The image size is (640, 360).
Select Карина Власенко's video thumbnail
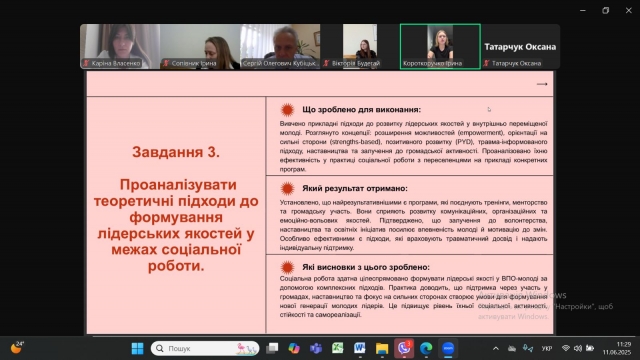pos(120,47)
